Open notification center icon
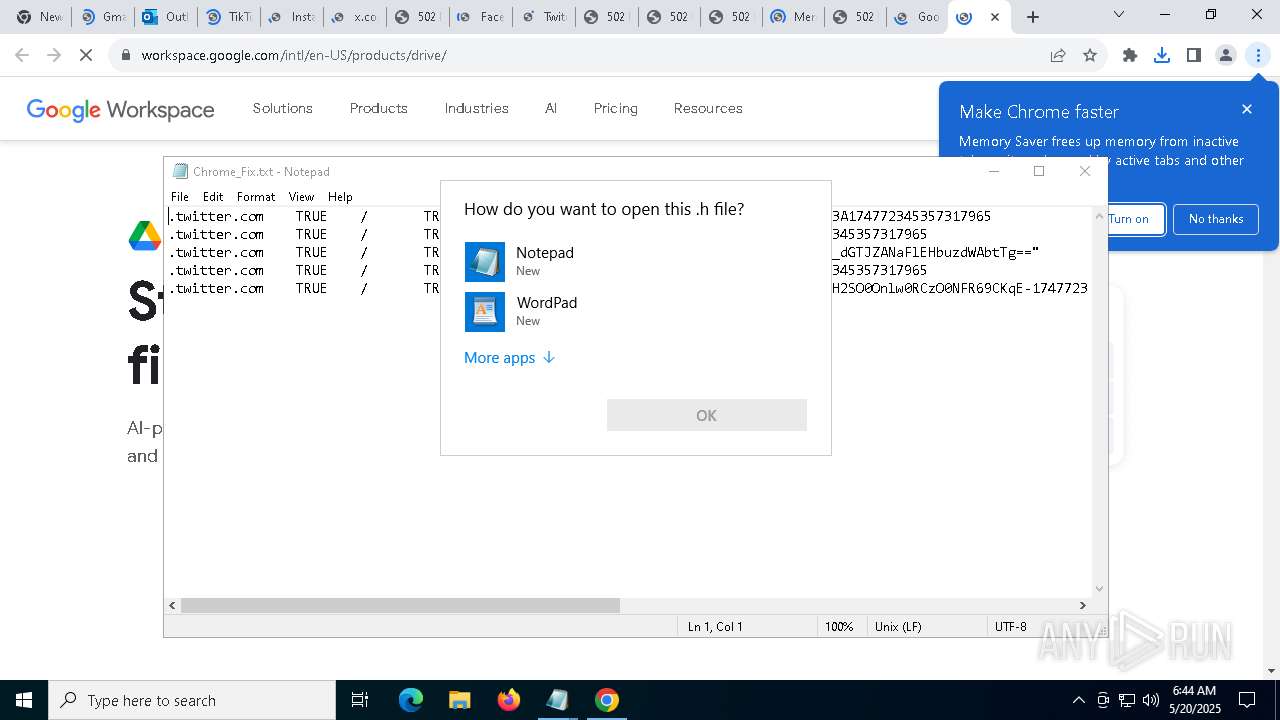This screenshot has height=720, width=1280. (1247, 700)
